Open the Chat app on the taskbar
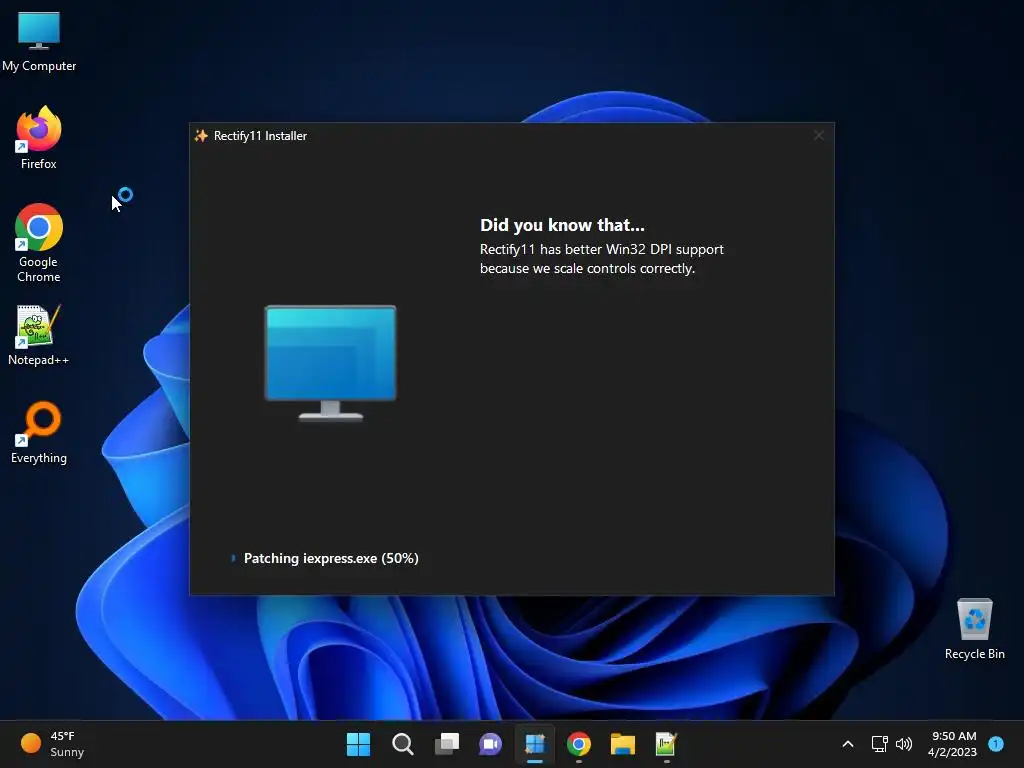Image resolution: width=1024 pixels, height=768 pixels. [490, 744]
